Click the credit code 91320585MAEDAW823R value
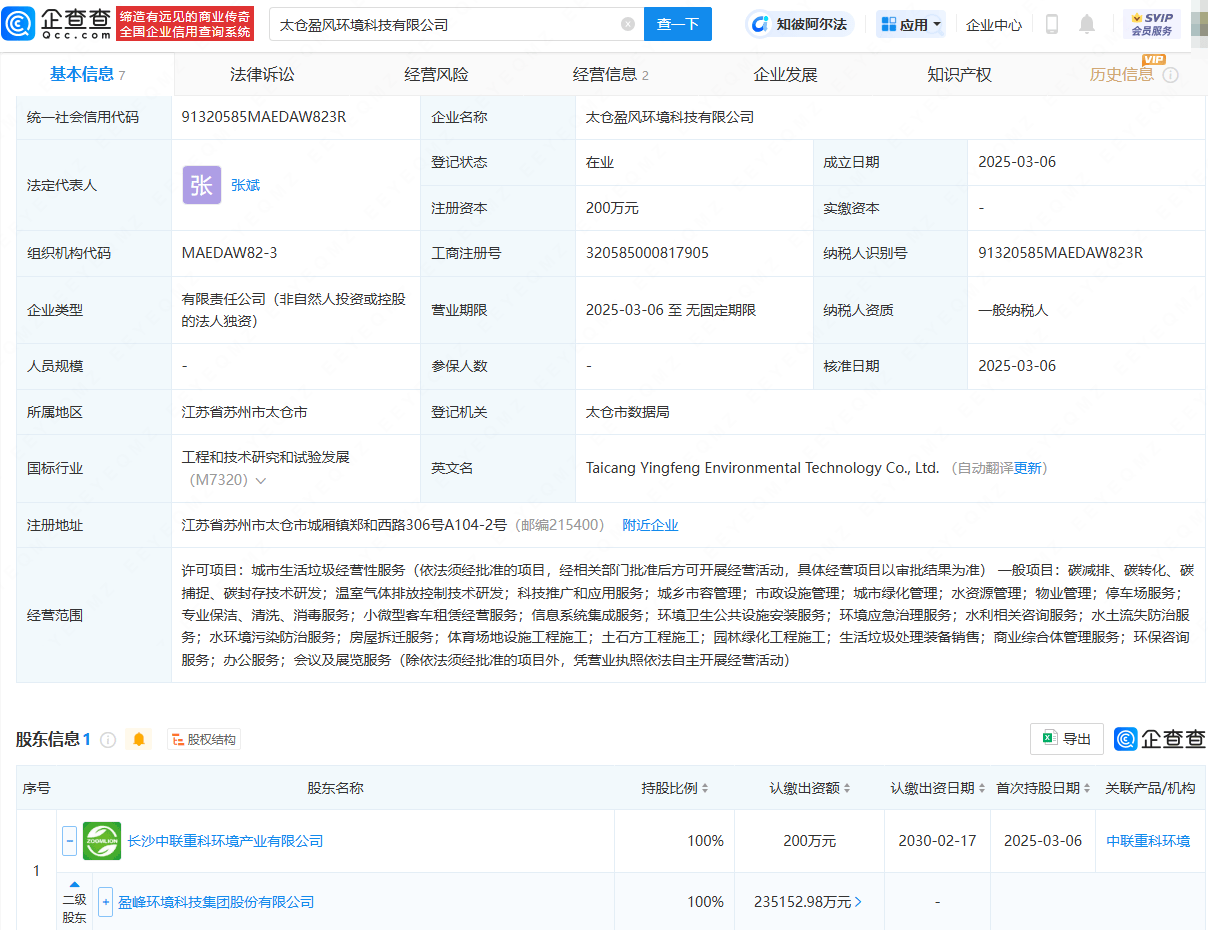1208x930 pixels. 264,117
